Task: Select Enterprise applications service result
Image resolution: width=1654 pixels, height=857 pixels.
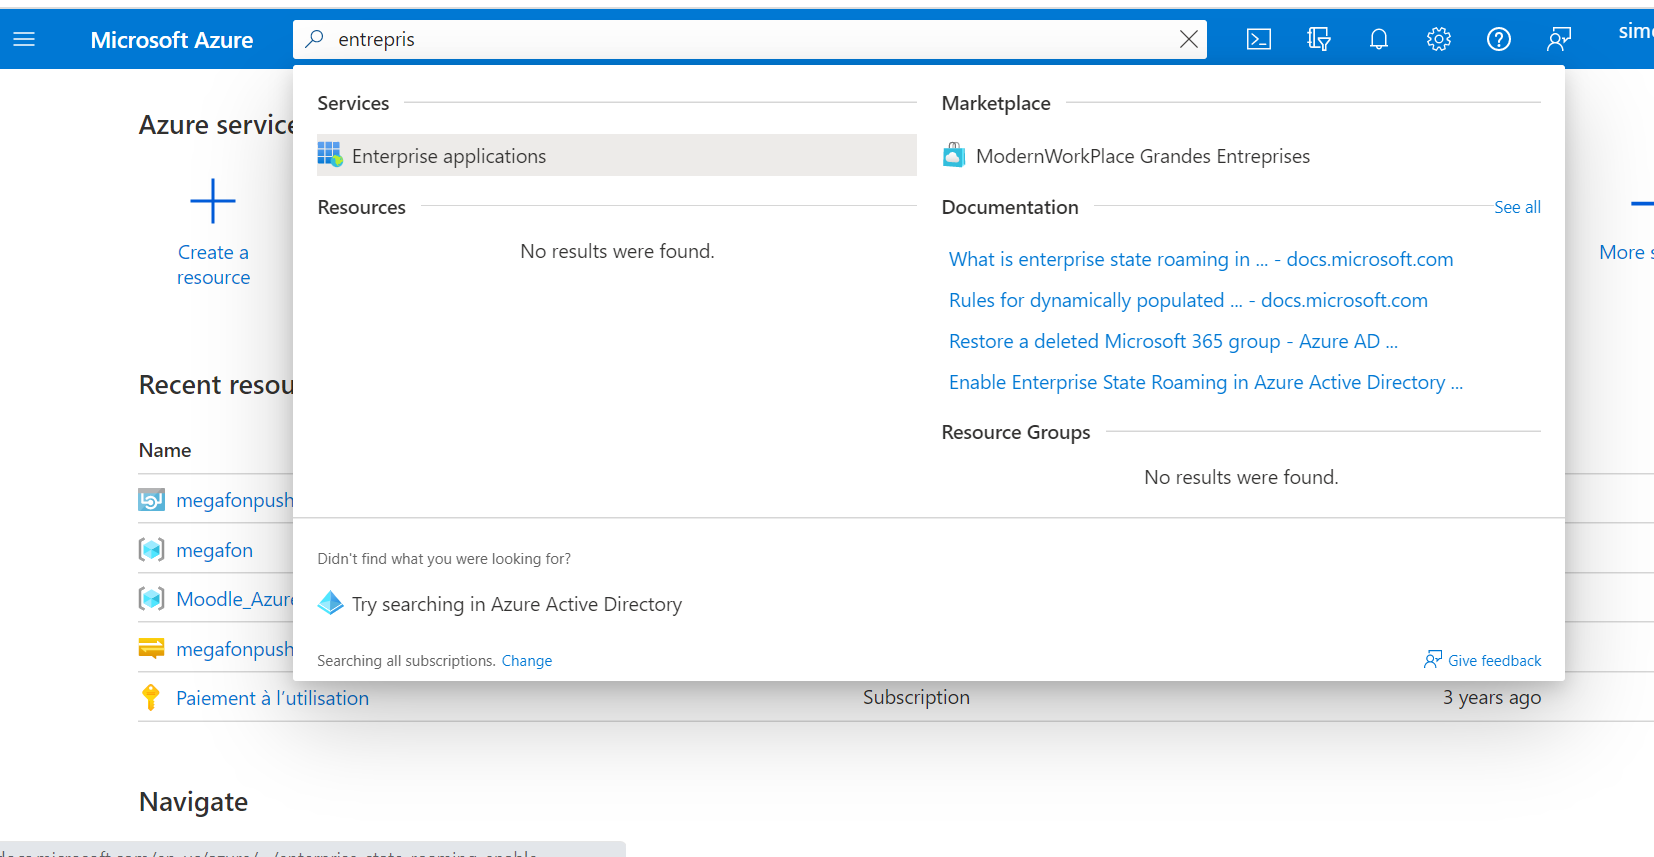Action: [616, 155]
